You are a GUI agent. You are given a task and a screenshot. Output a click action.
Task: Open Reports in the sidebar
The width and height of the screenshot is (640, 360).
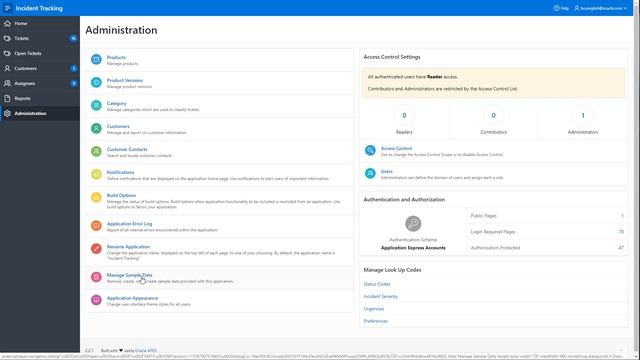pos(40,98)
